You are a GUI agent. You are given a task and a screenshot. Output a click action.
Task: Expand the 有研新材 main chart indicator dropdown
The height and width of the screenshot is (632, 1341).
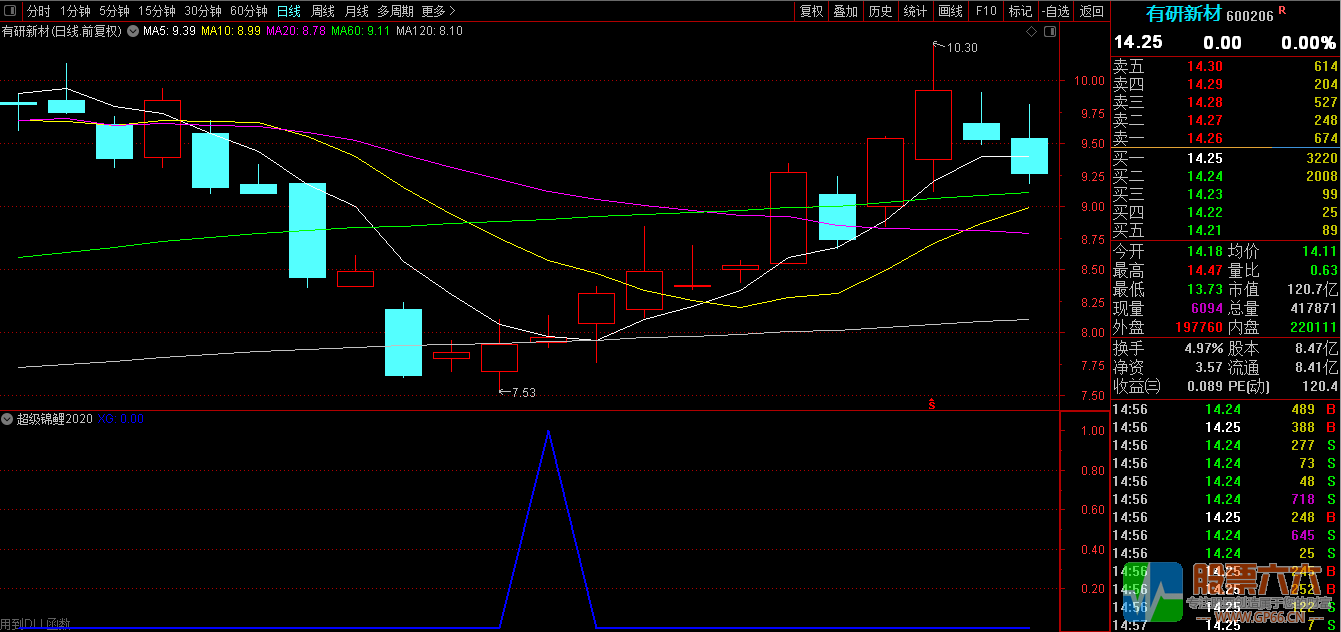tap(132, 31)
